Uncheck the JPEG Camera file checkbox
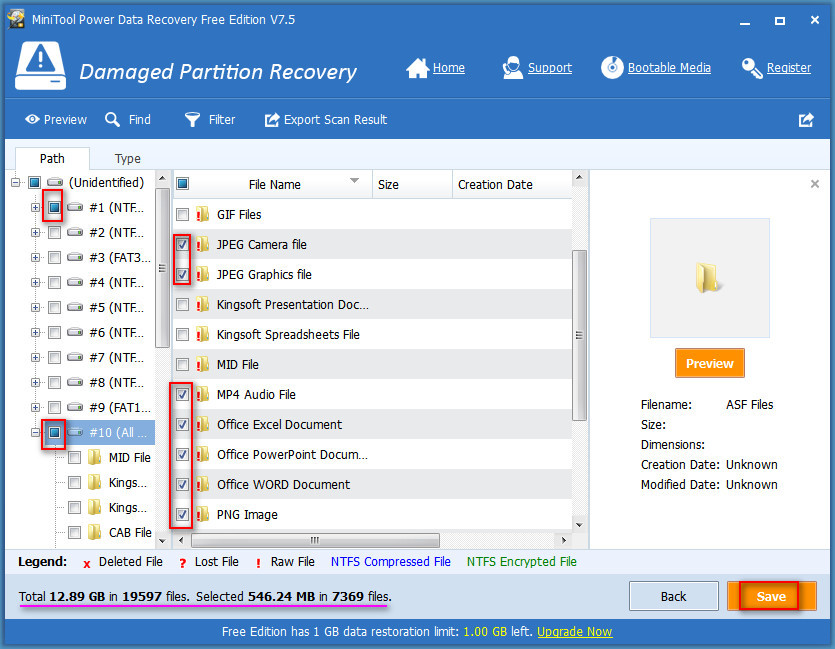Viewport: 835px width, 649px height. coord(182,244)
